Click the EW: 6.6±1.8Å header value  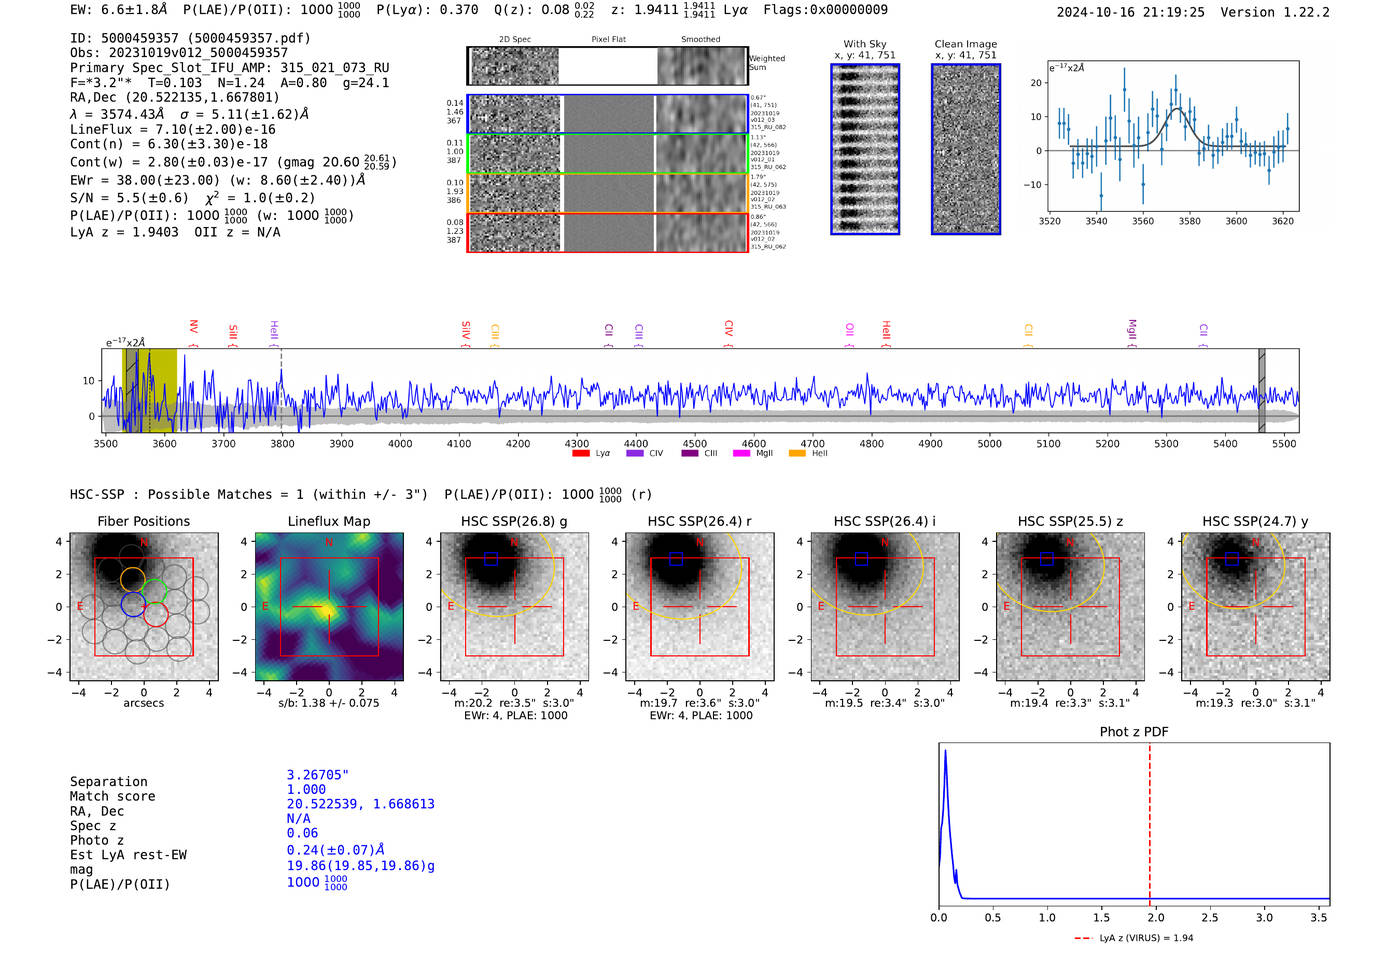pos(119,10)
